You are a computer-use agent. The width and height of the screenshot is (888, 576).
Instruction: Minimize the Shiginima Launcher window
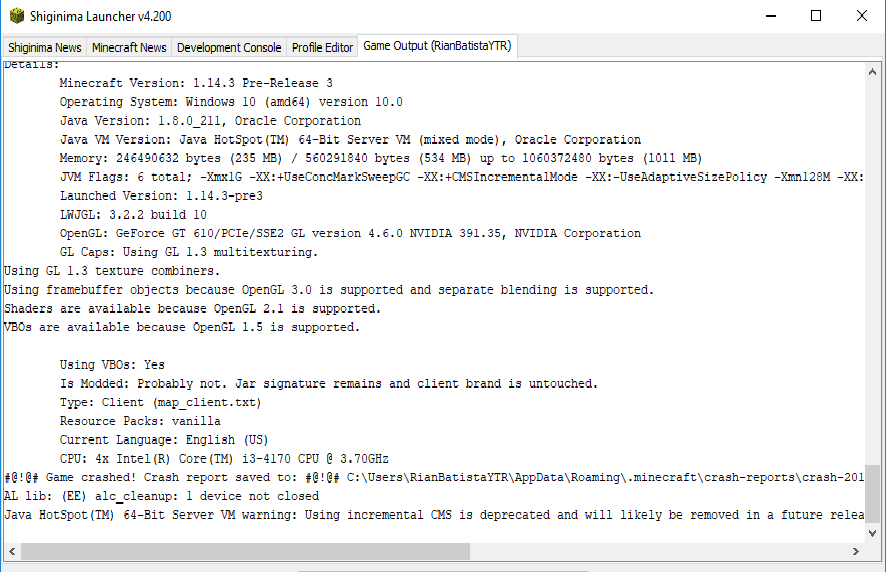tap(768, 16)
